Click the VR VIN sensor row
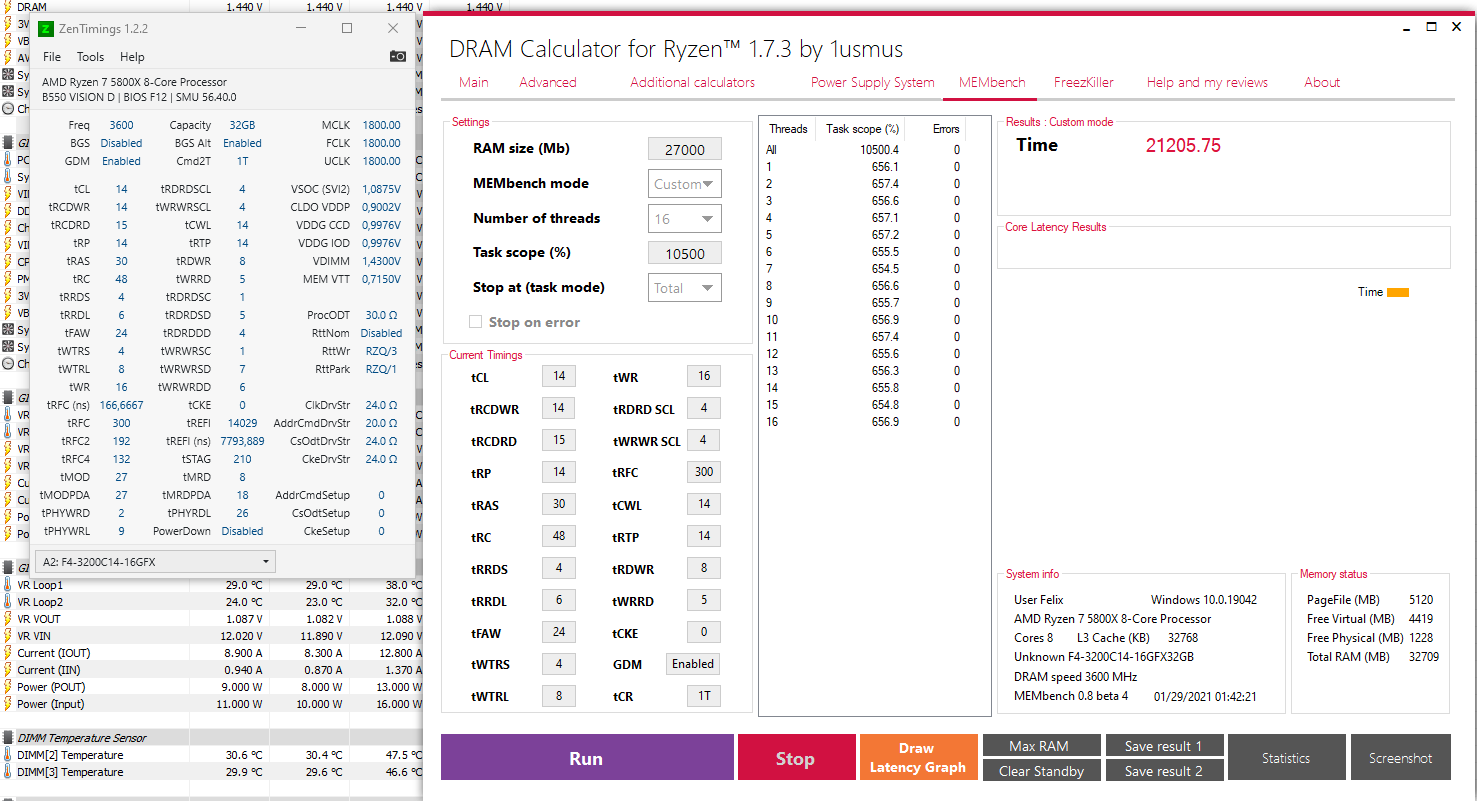1477x801 pixels. pyautogui.click(x=210, y=636)
